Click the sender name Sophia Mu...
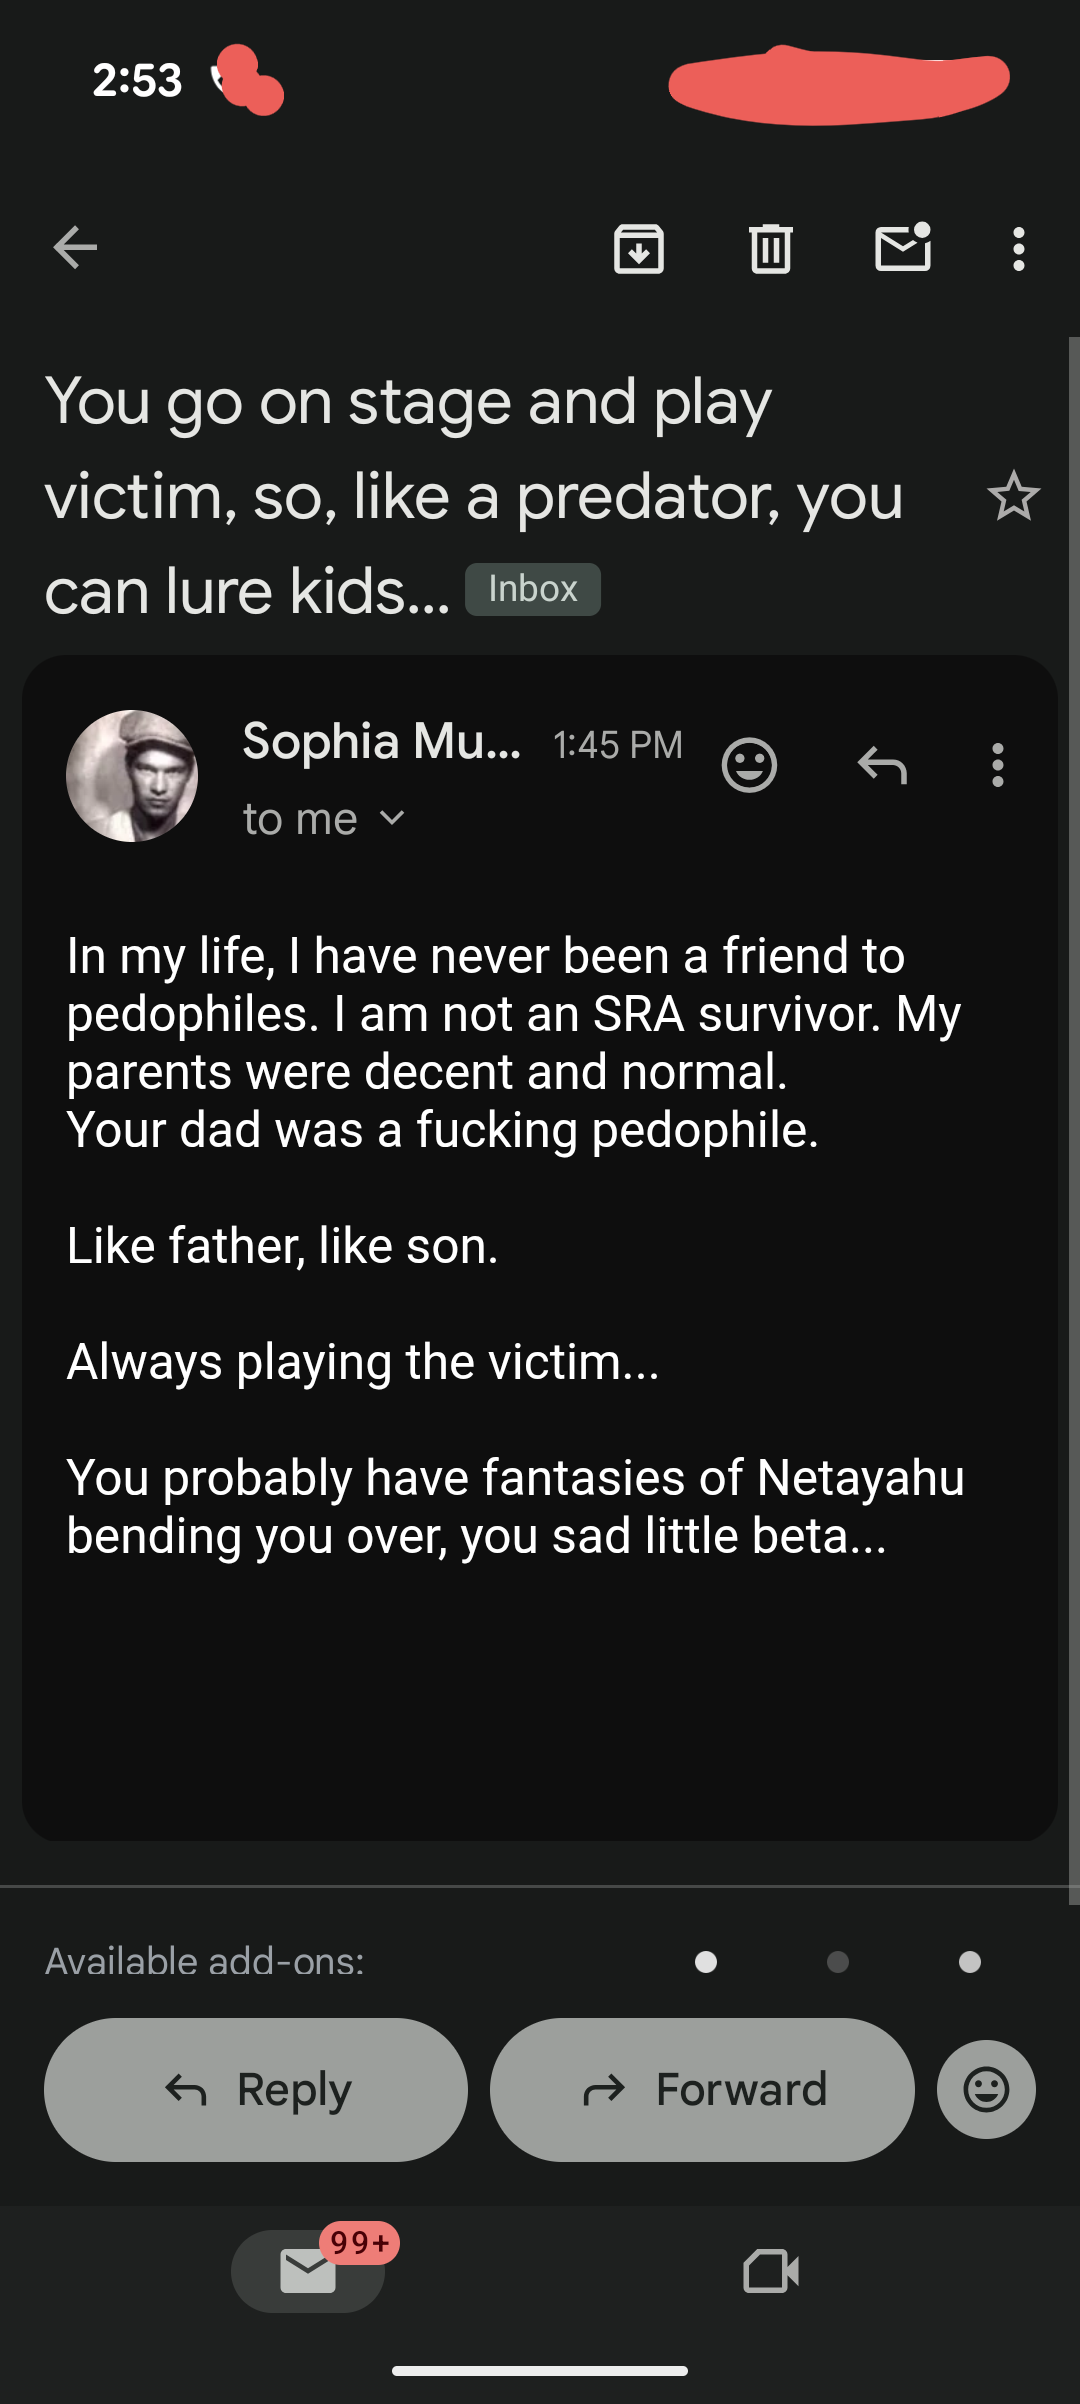Viewport: 1080px width, 2404px height. pos(381,742)
